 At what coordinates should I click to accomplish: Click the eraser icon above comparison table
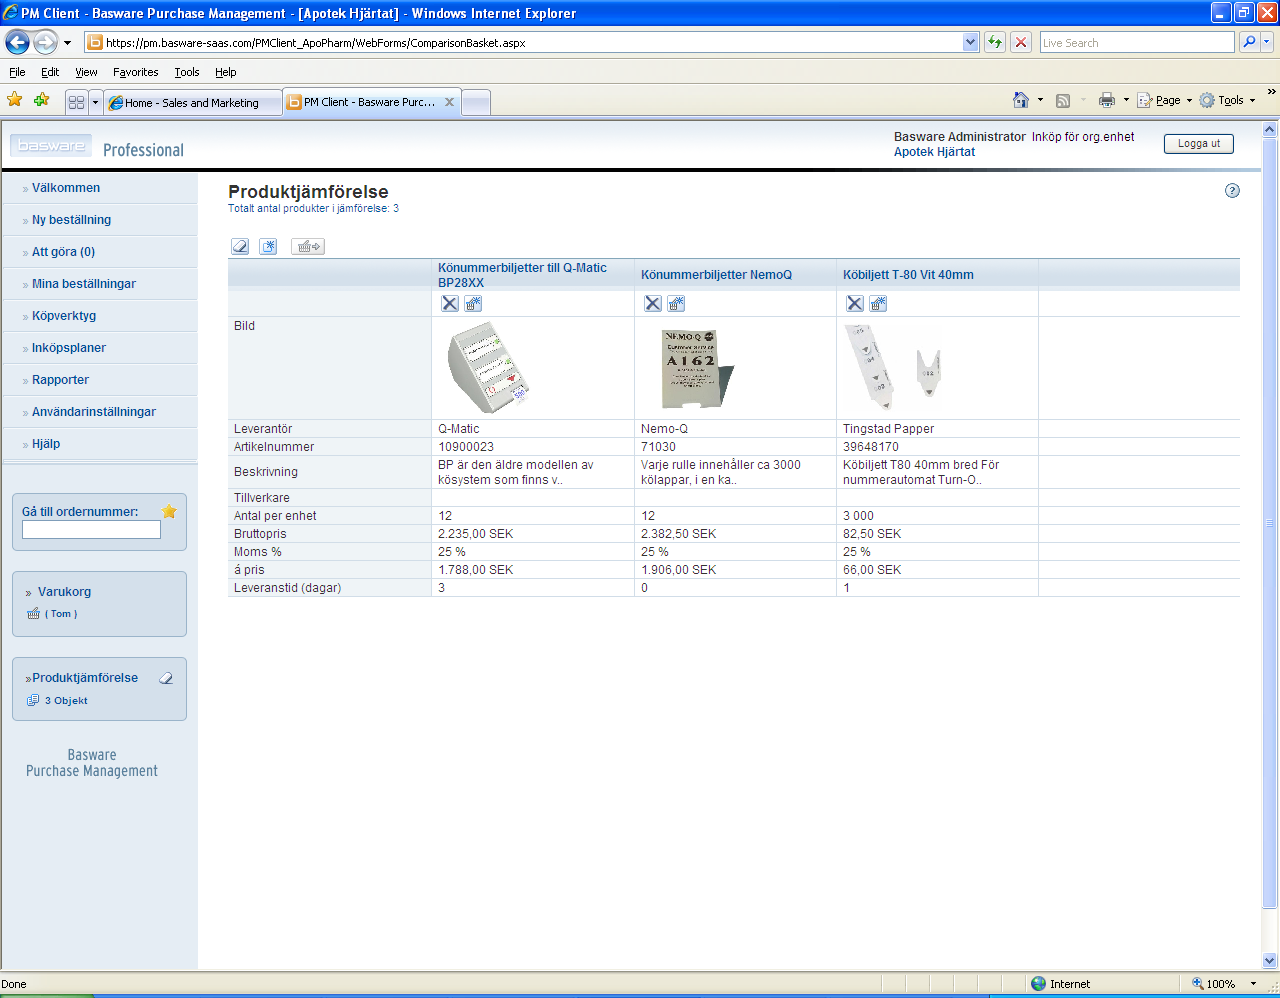point(240,246)
